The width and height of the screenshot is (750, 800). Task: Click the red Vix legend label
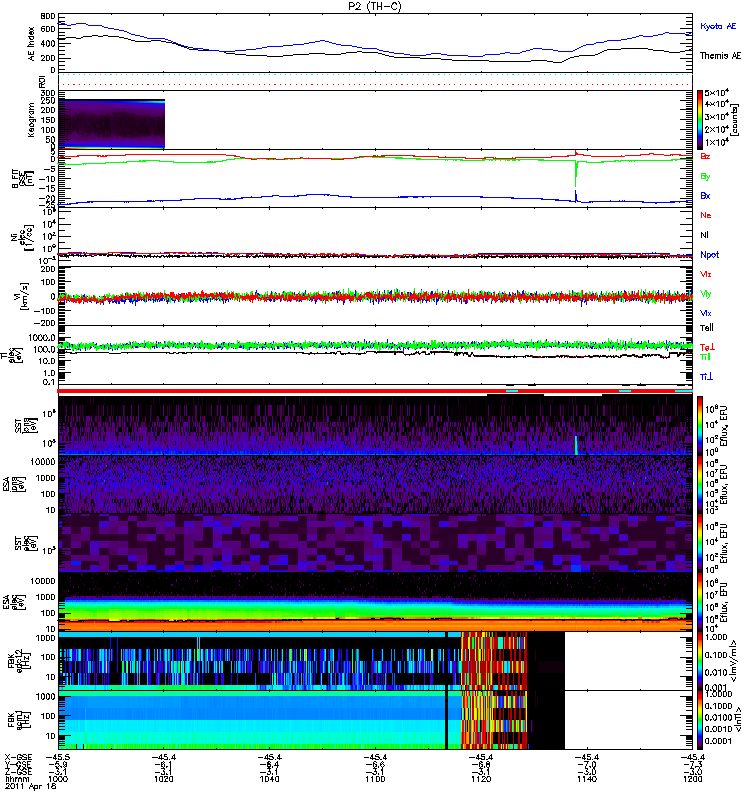click(705, 274)
